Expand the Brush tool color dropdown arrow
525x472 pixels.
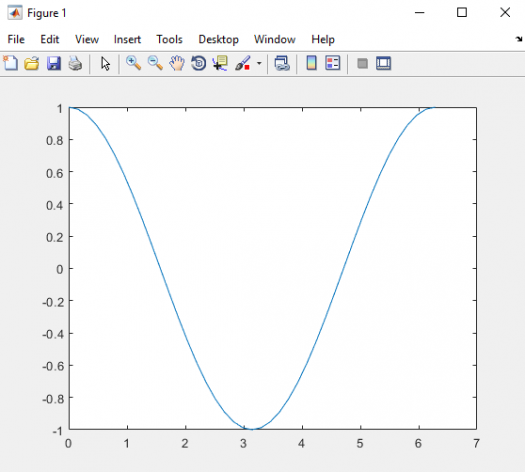tap(259, 63)
